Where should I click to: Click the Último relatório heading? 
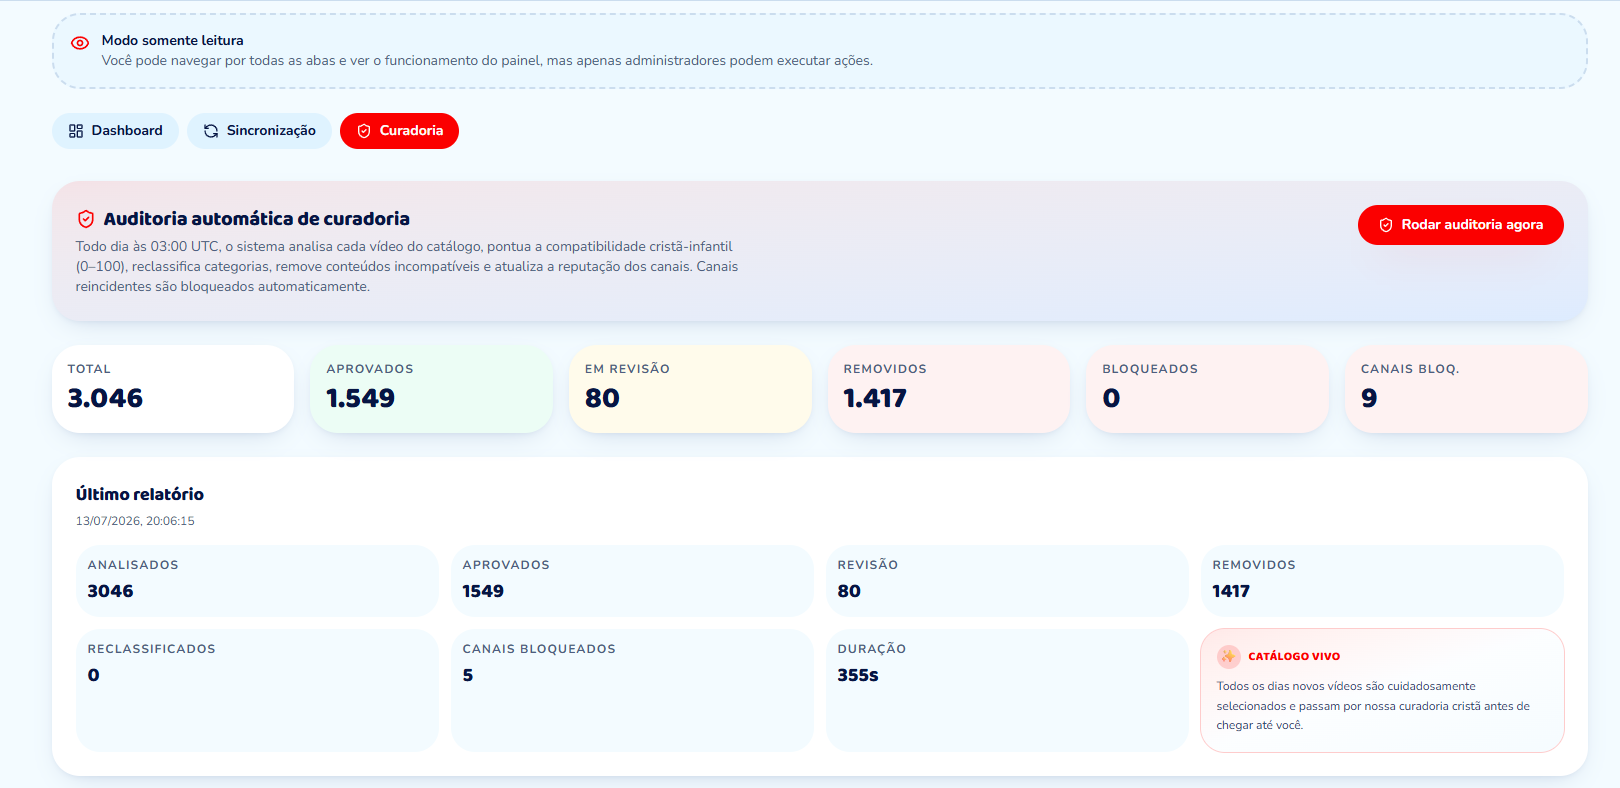pyautogui.click(x=140, y=494)
